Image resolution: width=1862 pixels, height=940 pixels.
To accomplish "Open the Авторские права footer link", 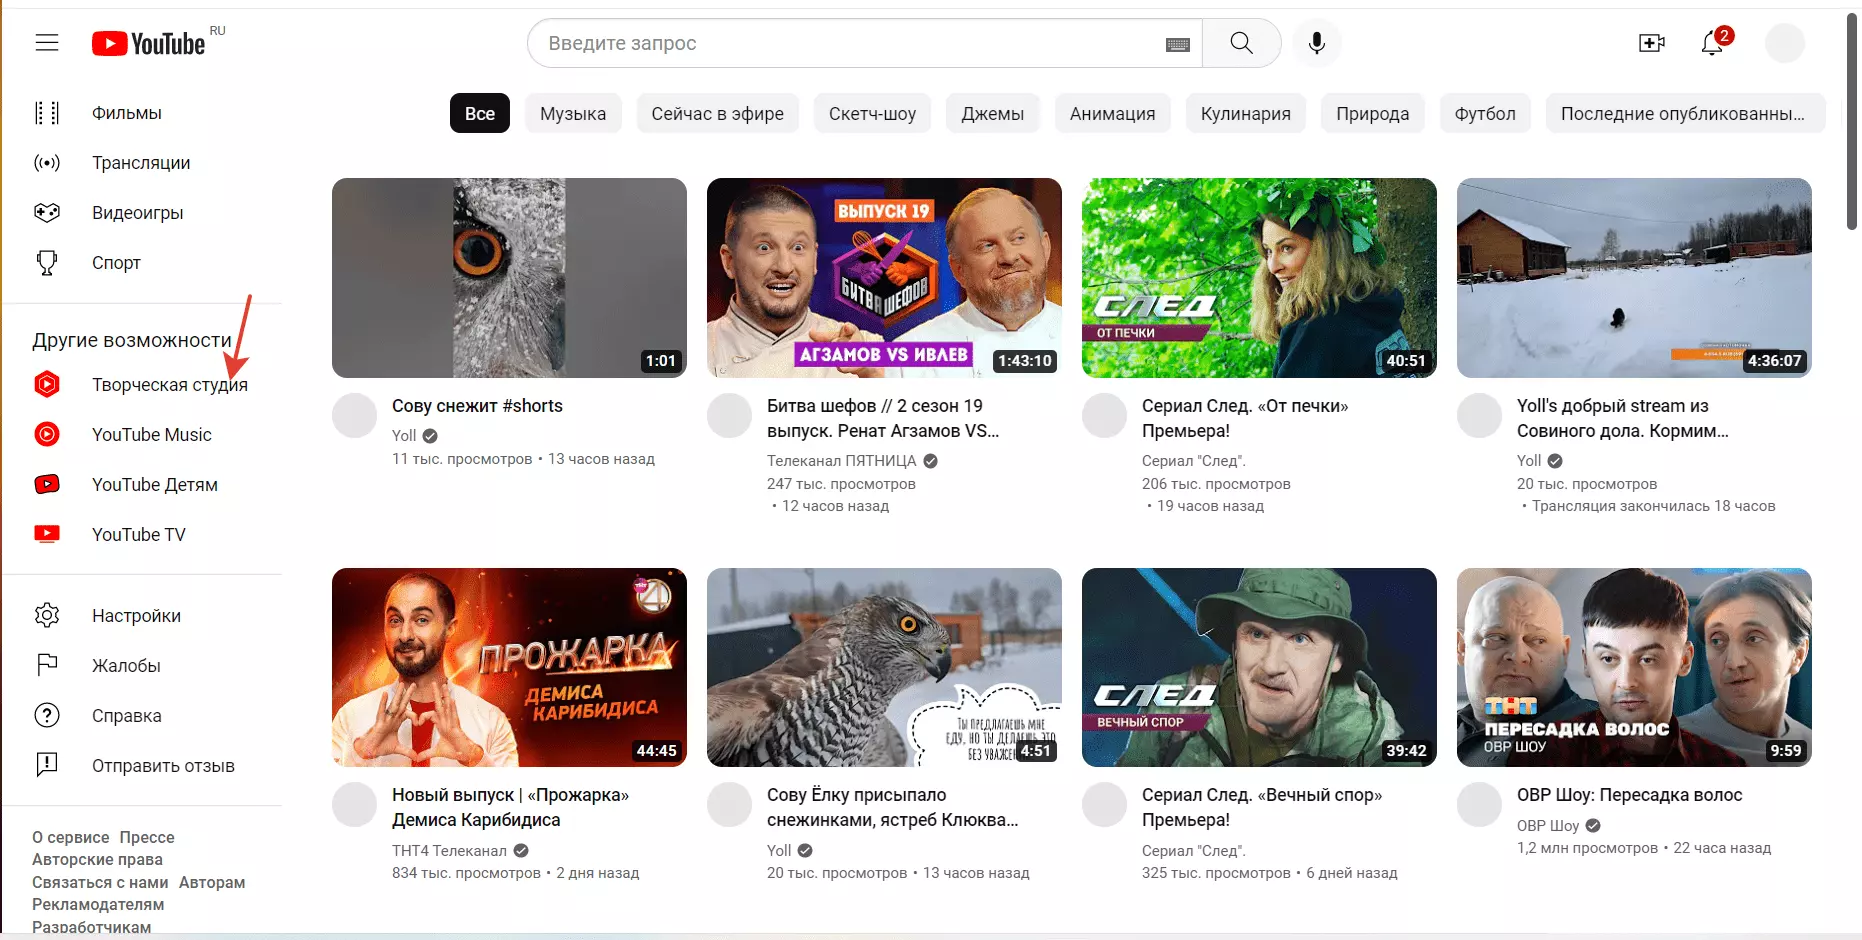I will pos(97,859).
